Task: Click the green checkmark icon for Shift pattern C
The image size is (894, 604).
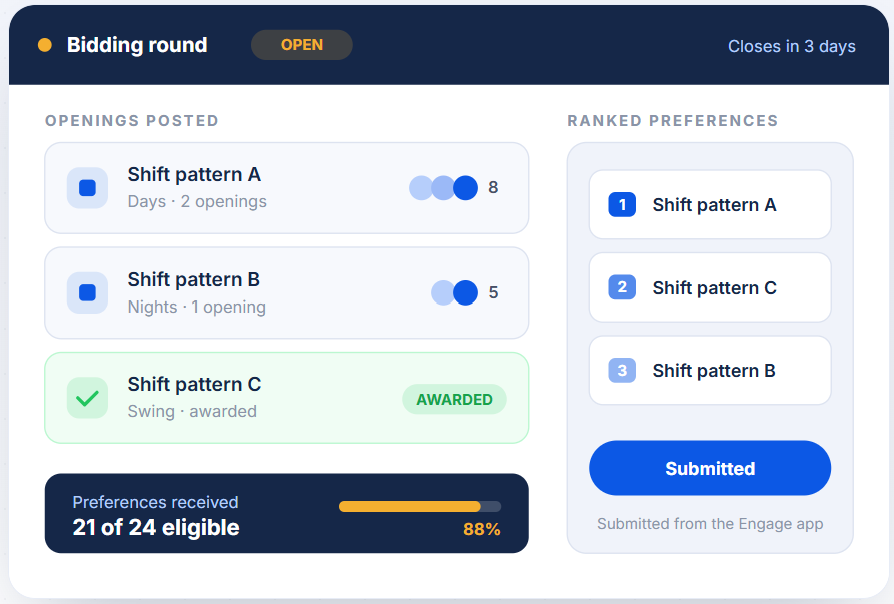Action: (x=87, y=398)
